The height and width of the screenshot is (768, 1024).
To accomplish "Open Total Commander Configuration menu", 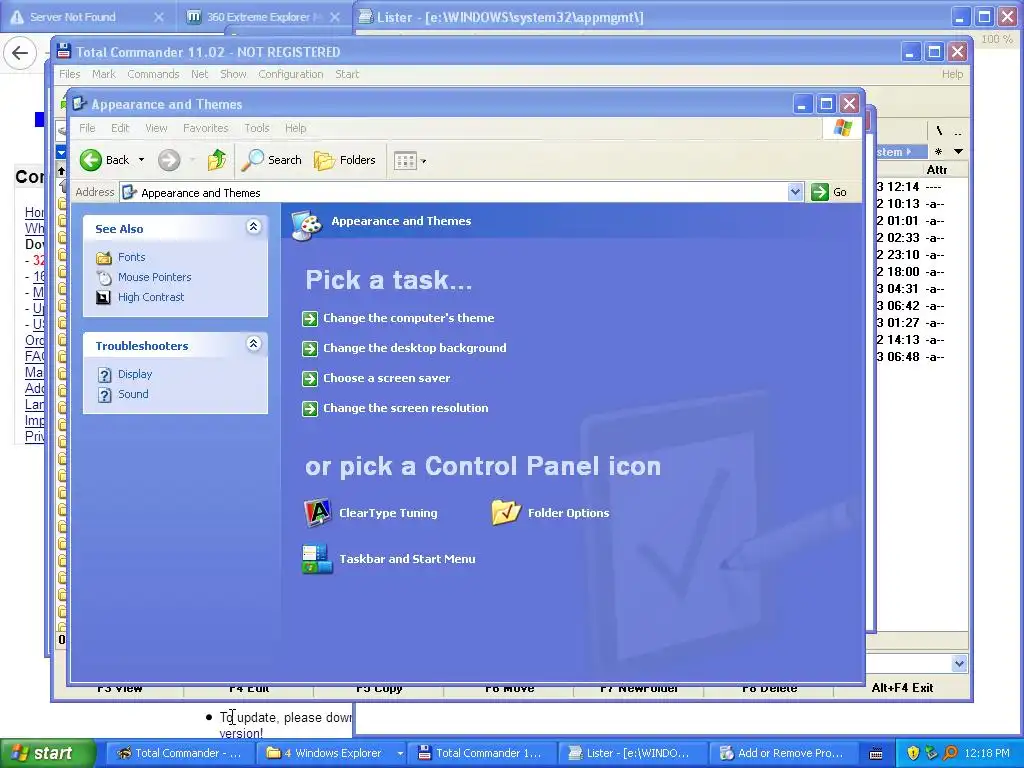I will 291,74.
